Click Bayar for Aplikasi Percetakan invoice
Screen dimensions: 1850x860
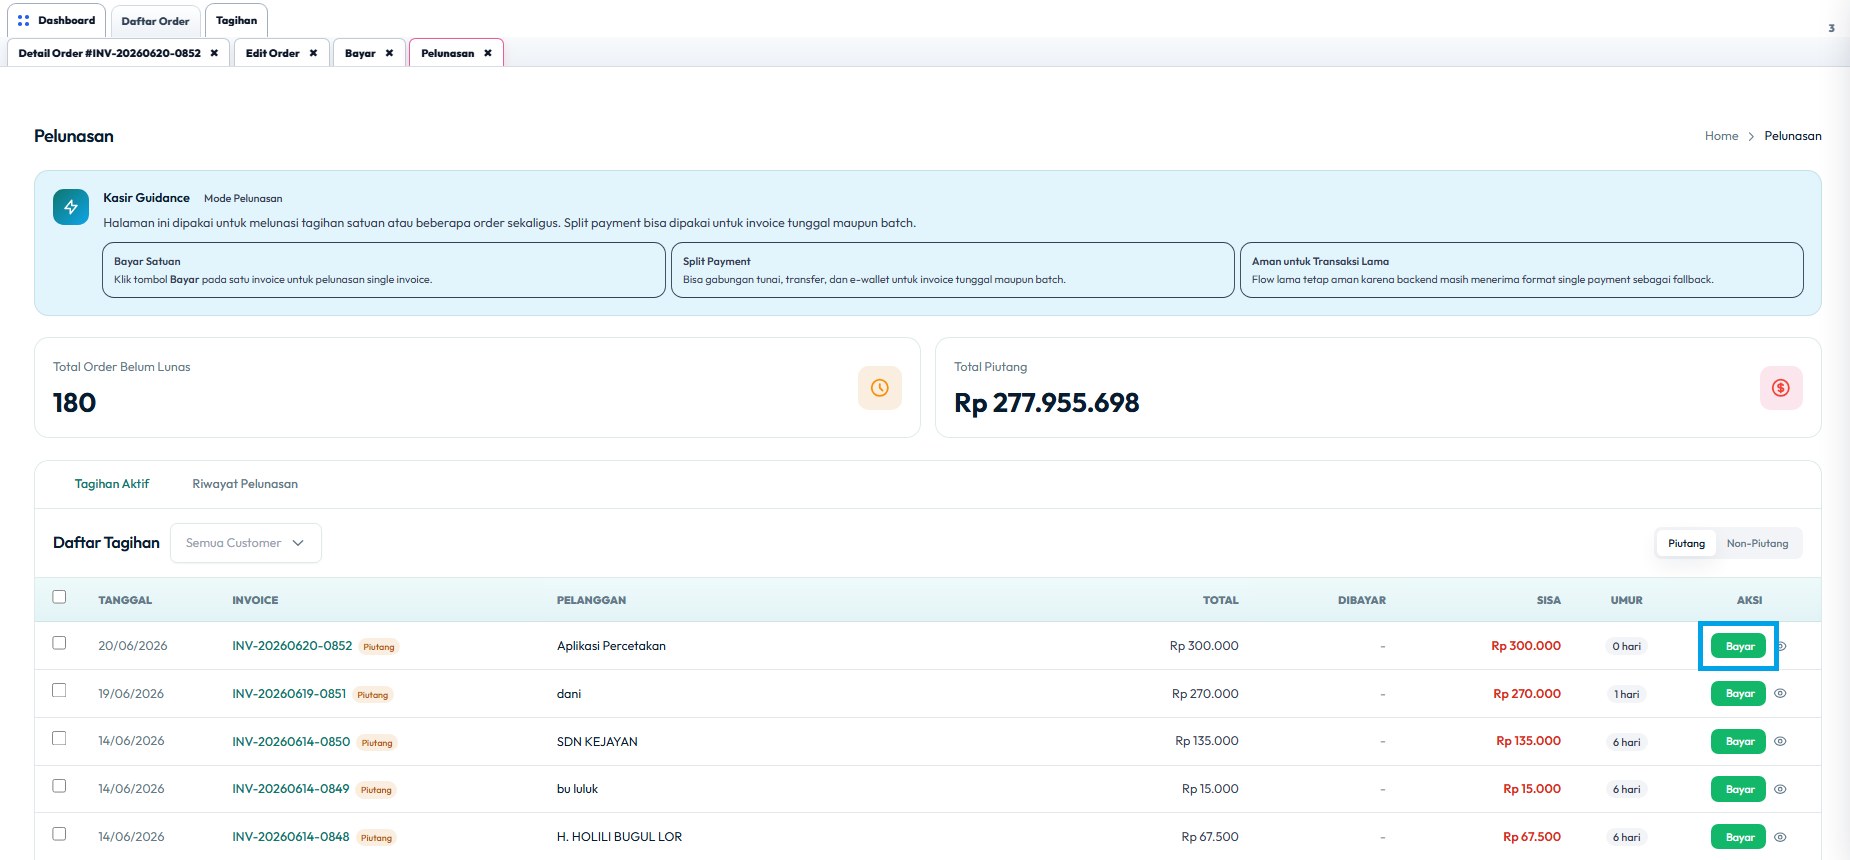pyautogui.click(x=1739, y=646)
